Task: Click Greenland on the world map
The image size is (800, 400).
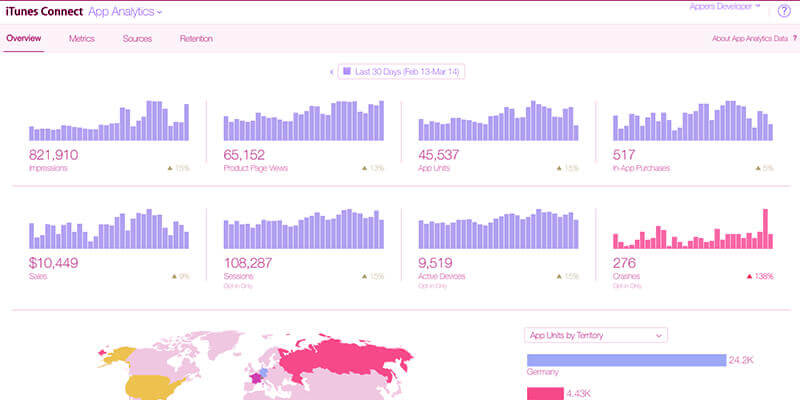Action: (224, 343)
